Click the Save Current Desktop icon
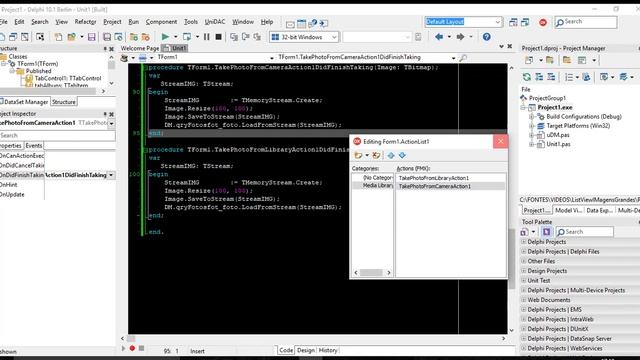Screen dimensions: 640x360 [x=513, y=22]
